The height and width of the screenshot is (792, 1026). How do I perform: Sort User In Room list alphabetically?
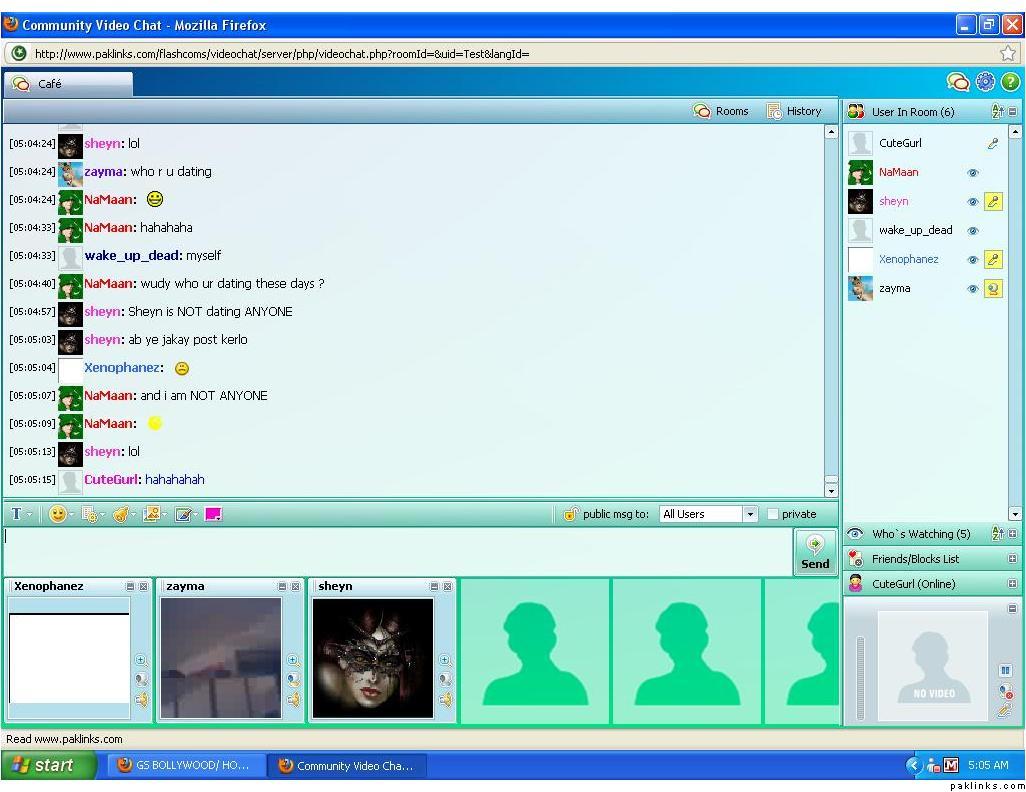997,112
